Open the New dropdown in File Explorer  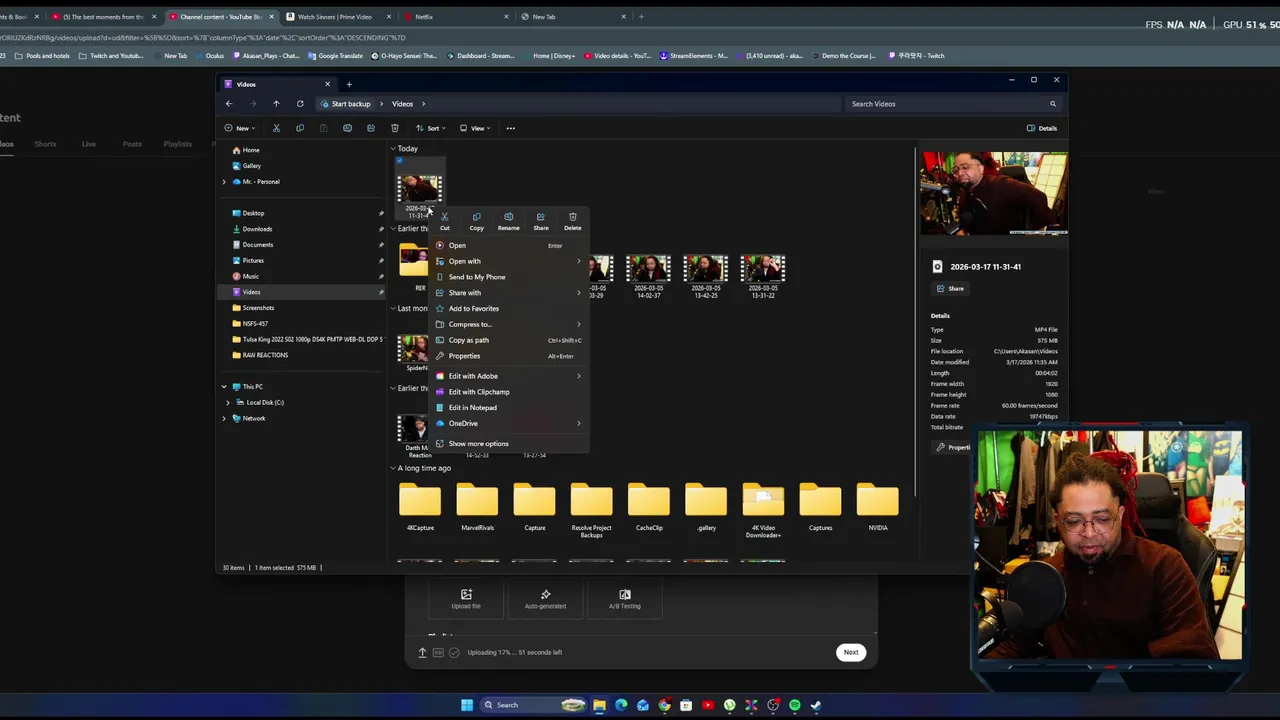pyautogui.click(x=240, y=128)
